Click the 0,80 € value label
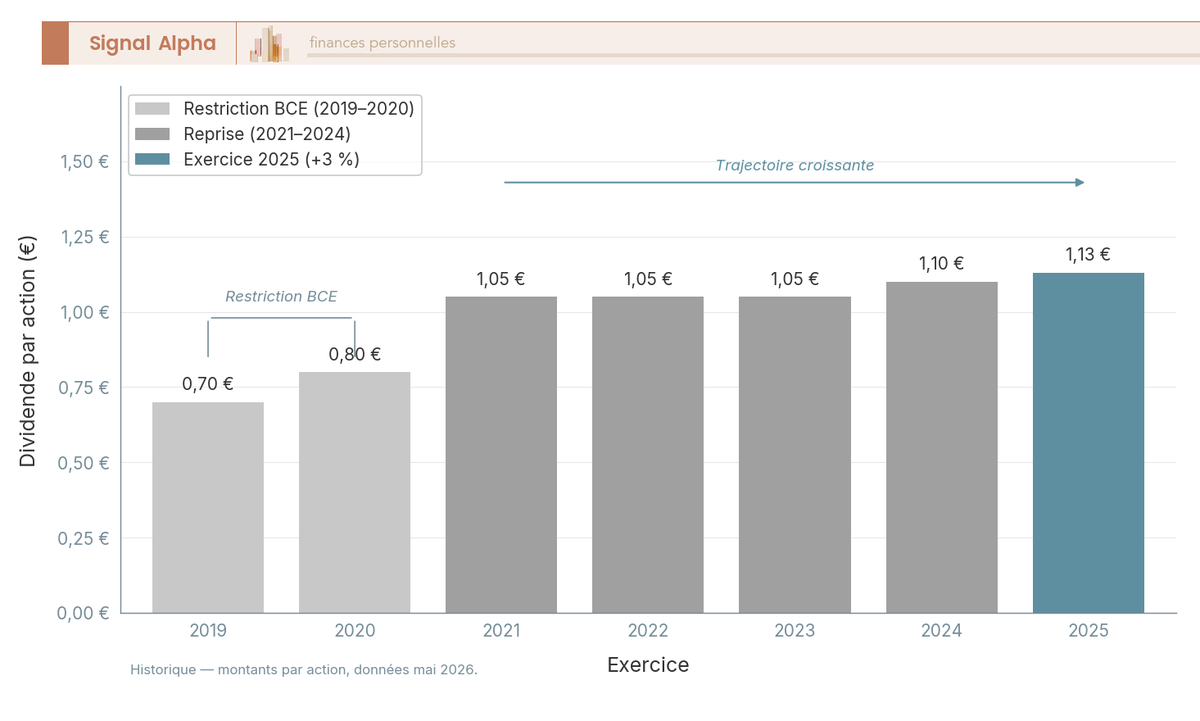1200x721 pixels. tap(355, 354)
